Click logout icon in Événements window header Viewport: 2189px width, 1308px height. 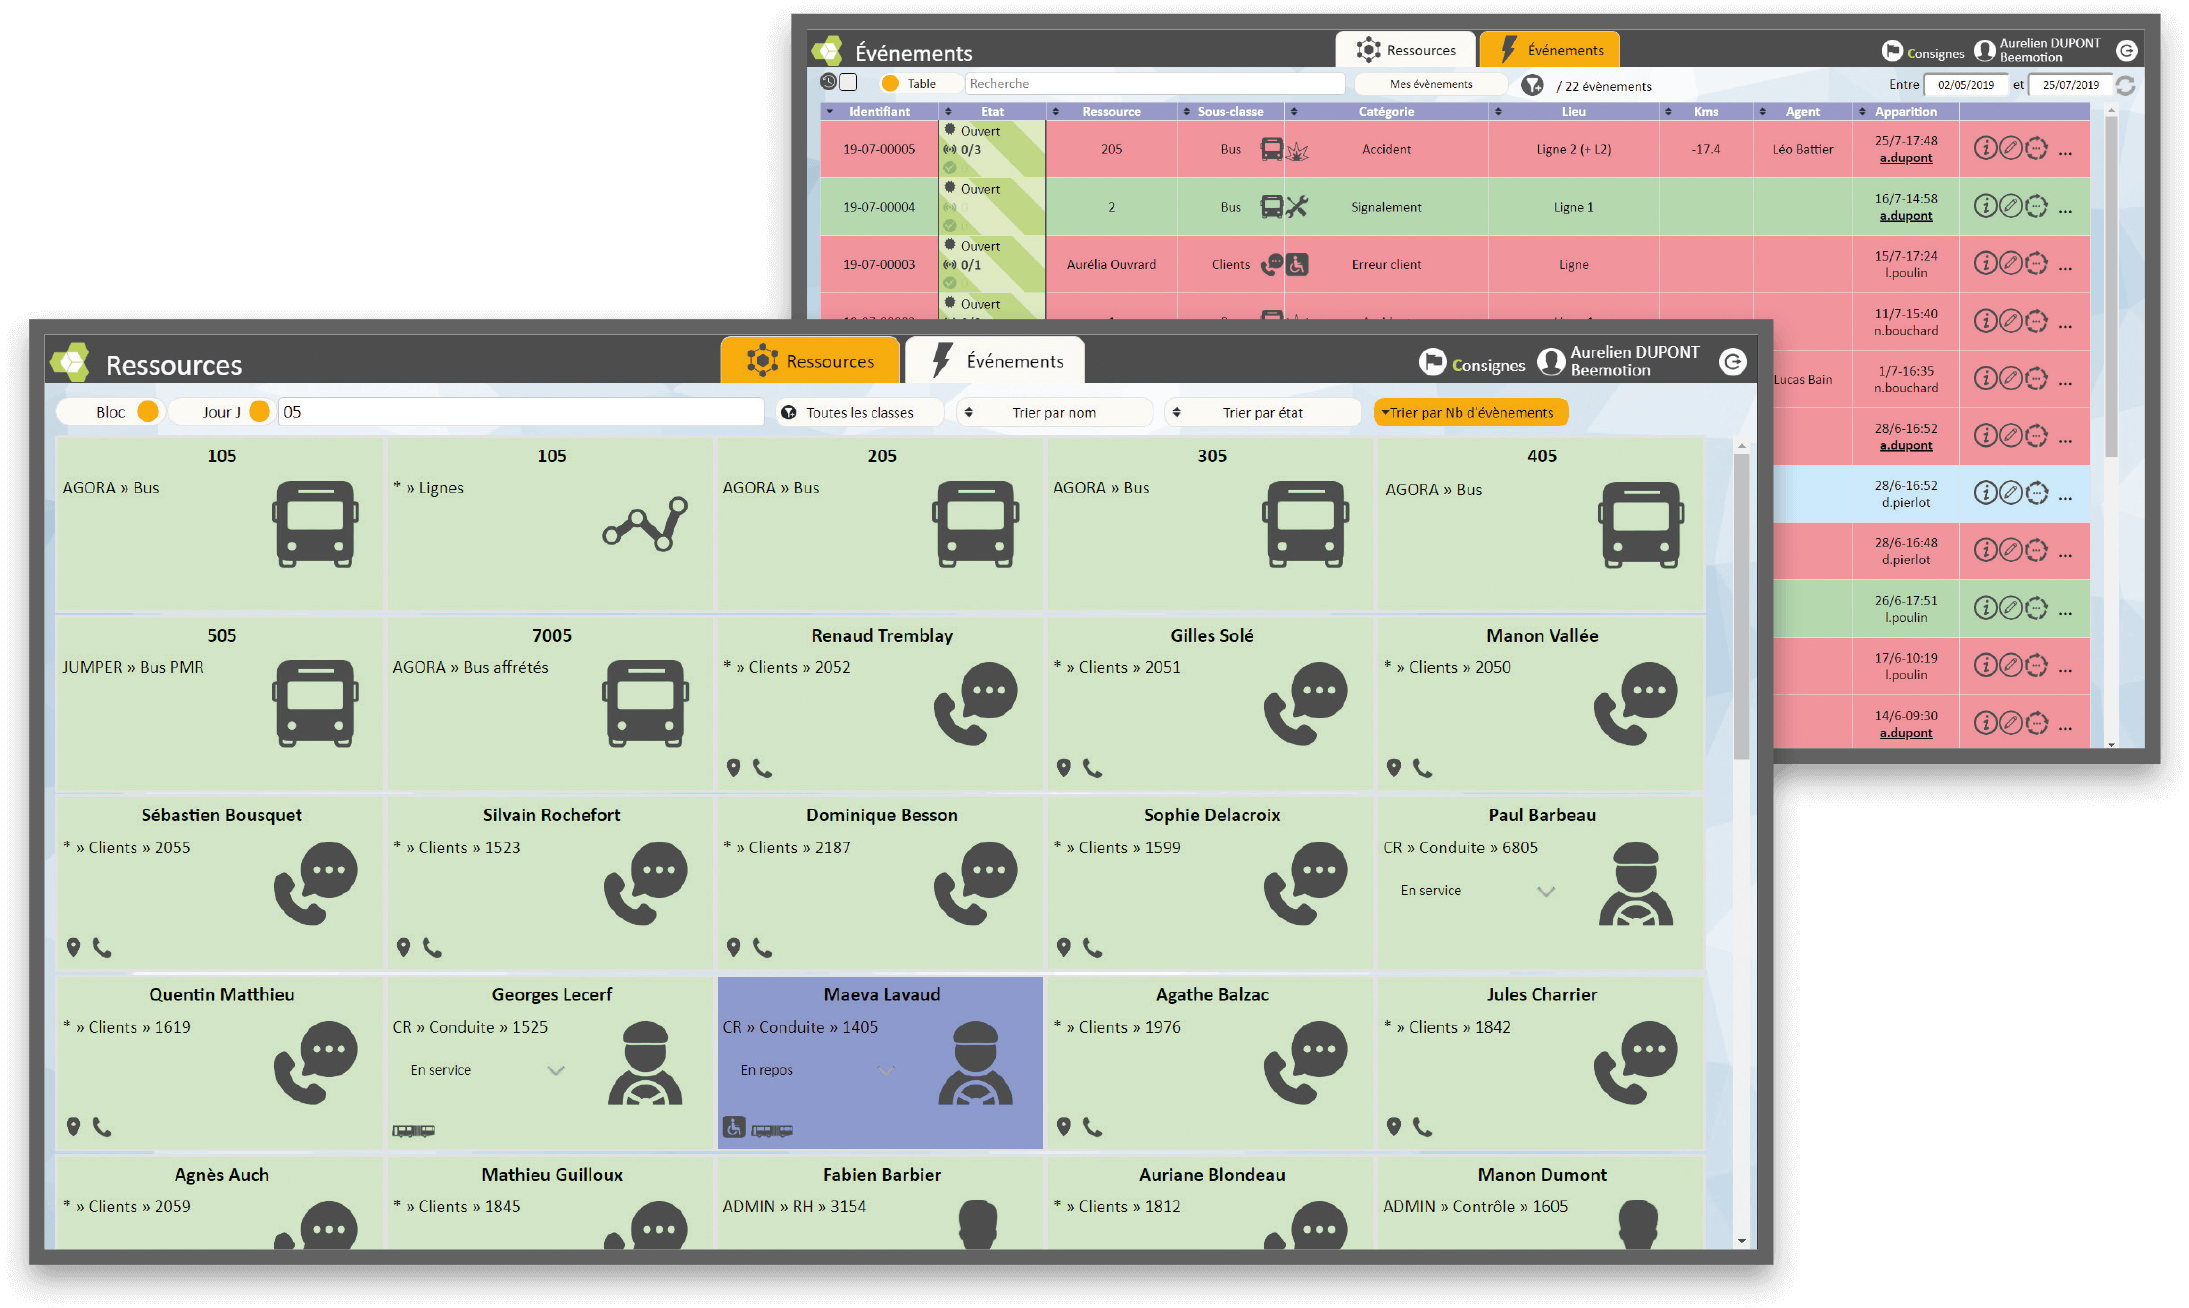(2127, 51)
